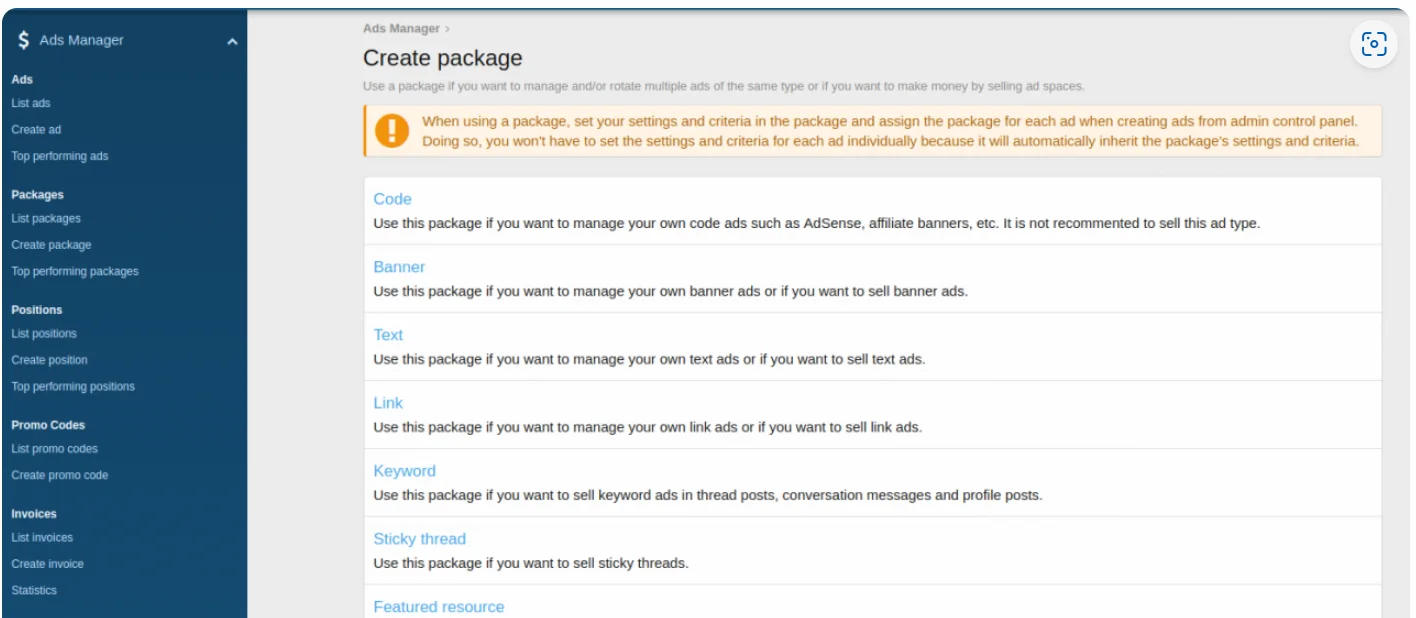The height and width of the screenshot is (618, 1416).
Task: Open List ads in sidebar
Action: 31,103
